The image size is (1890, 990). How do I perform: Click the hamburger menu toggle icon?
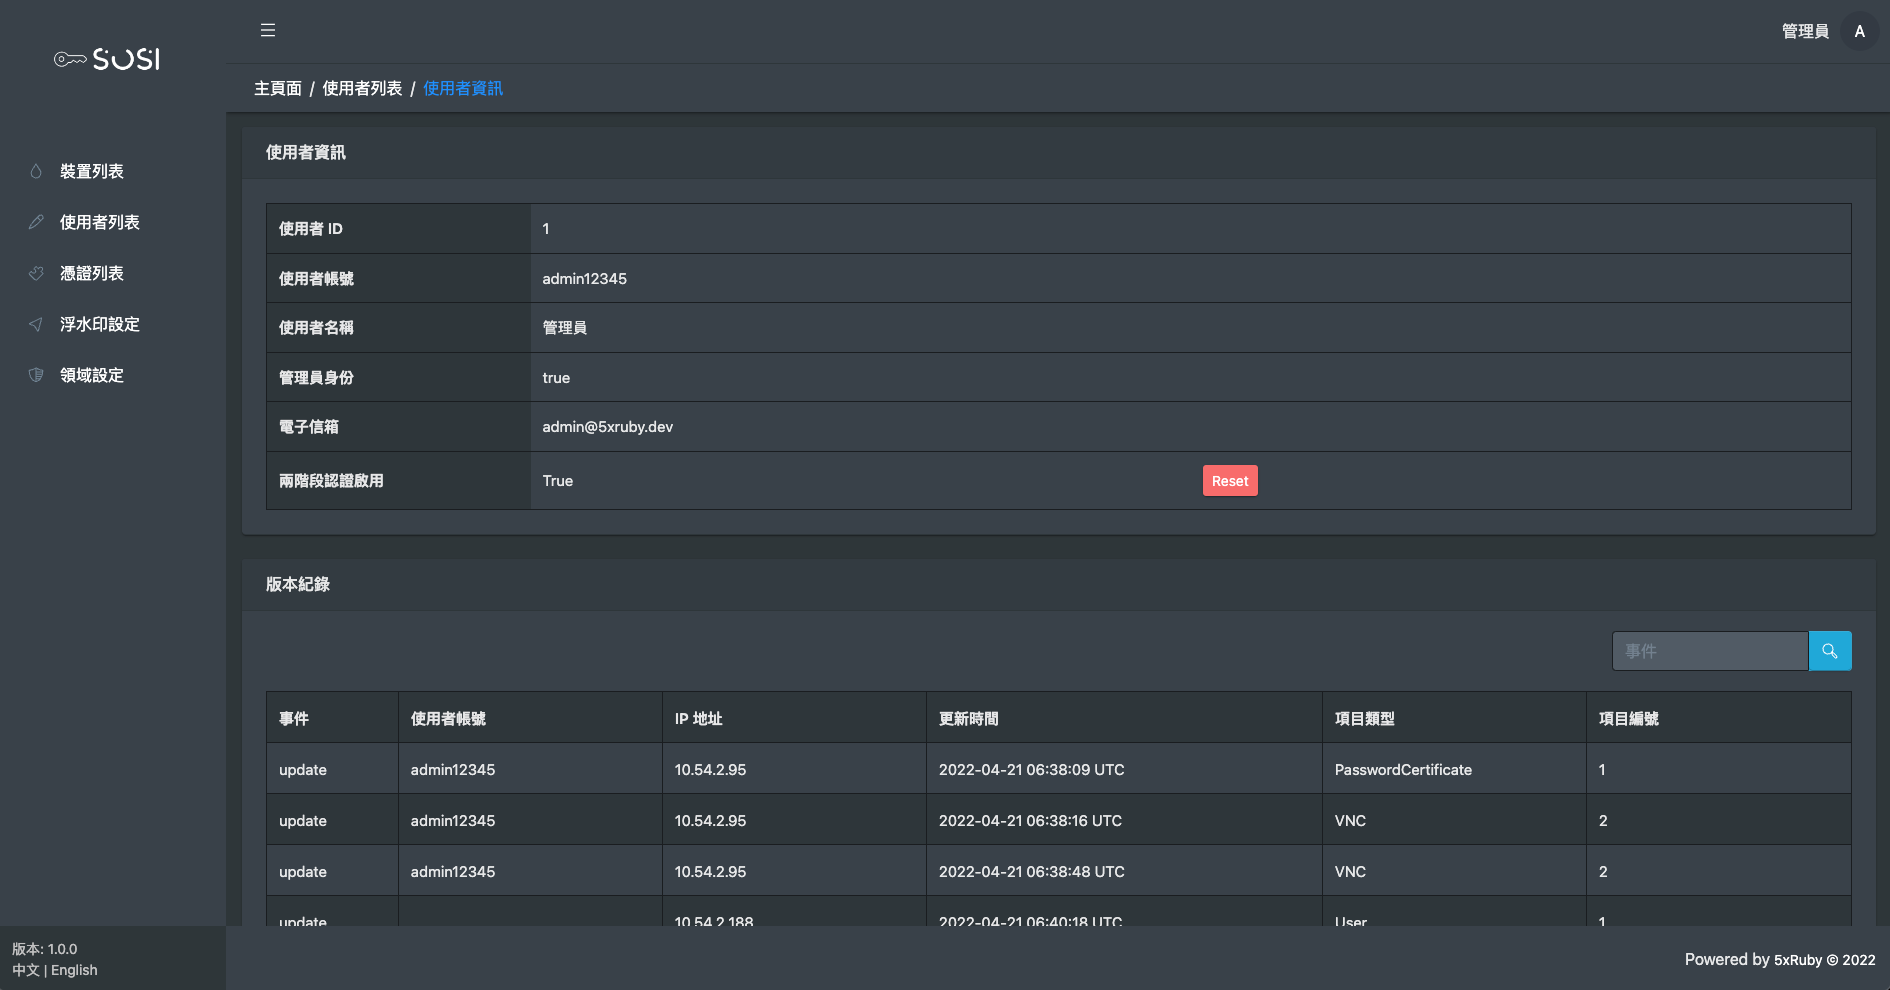coord(268,30)
